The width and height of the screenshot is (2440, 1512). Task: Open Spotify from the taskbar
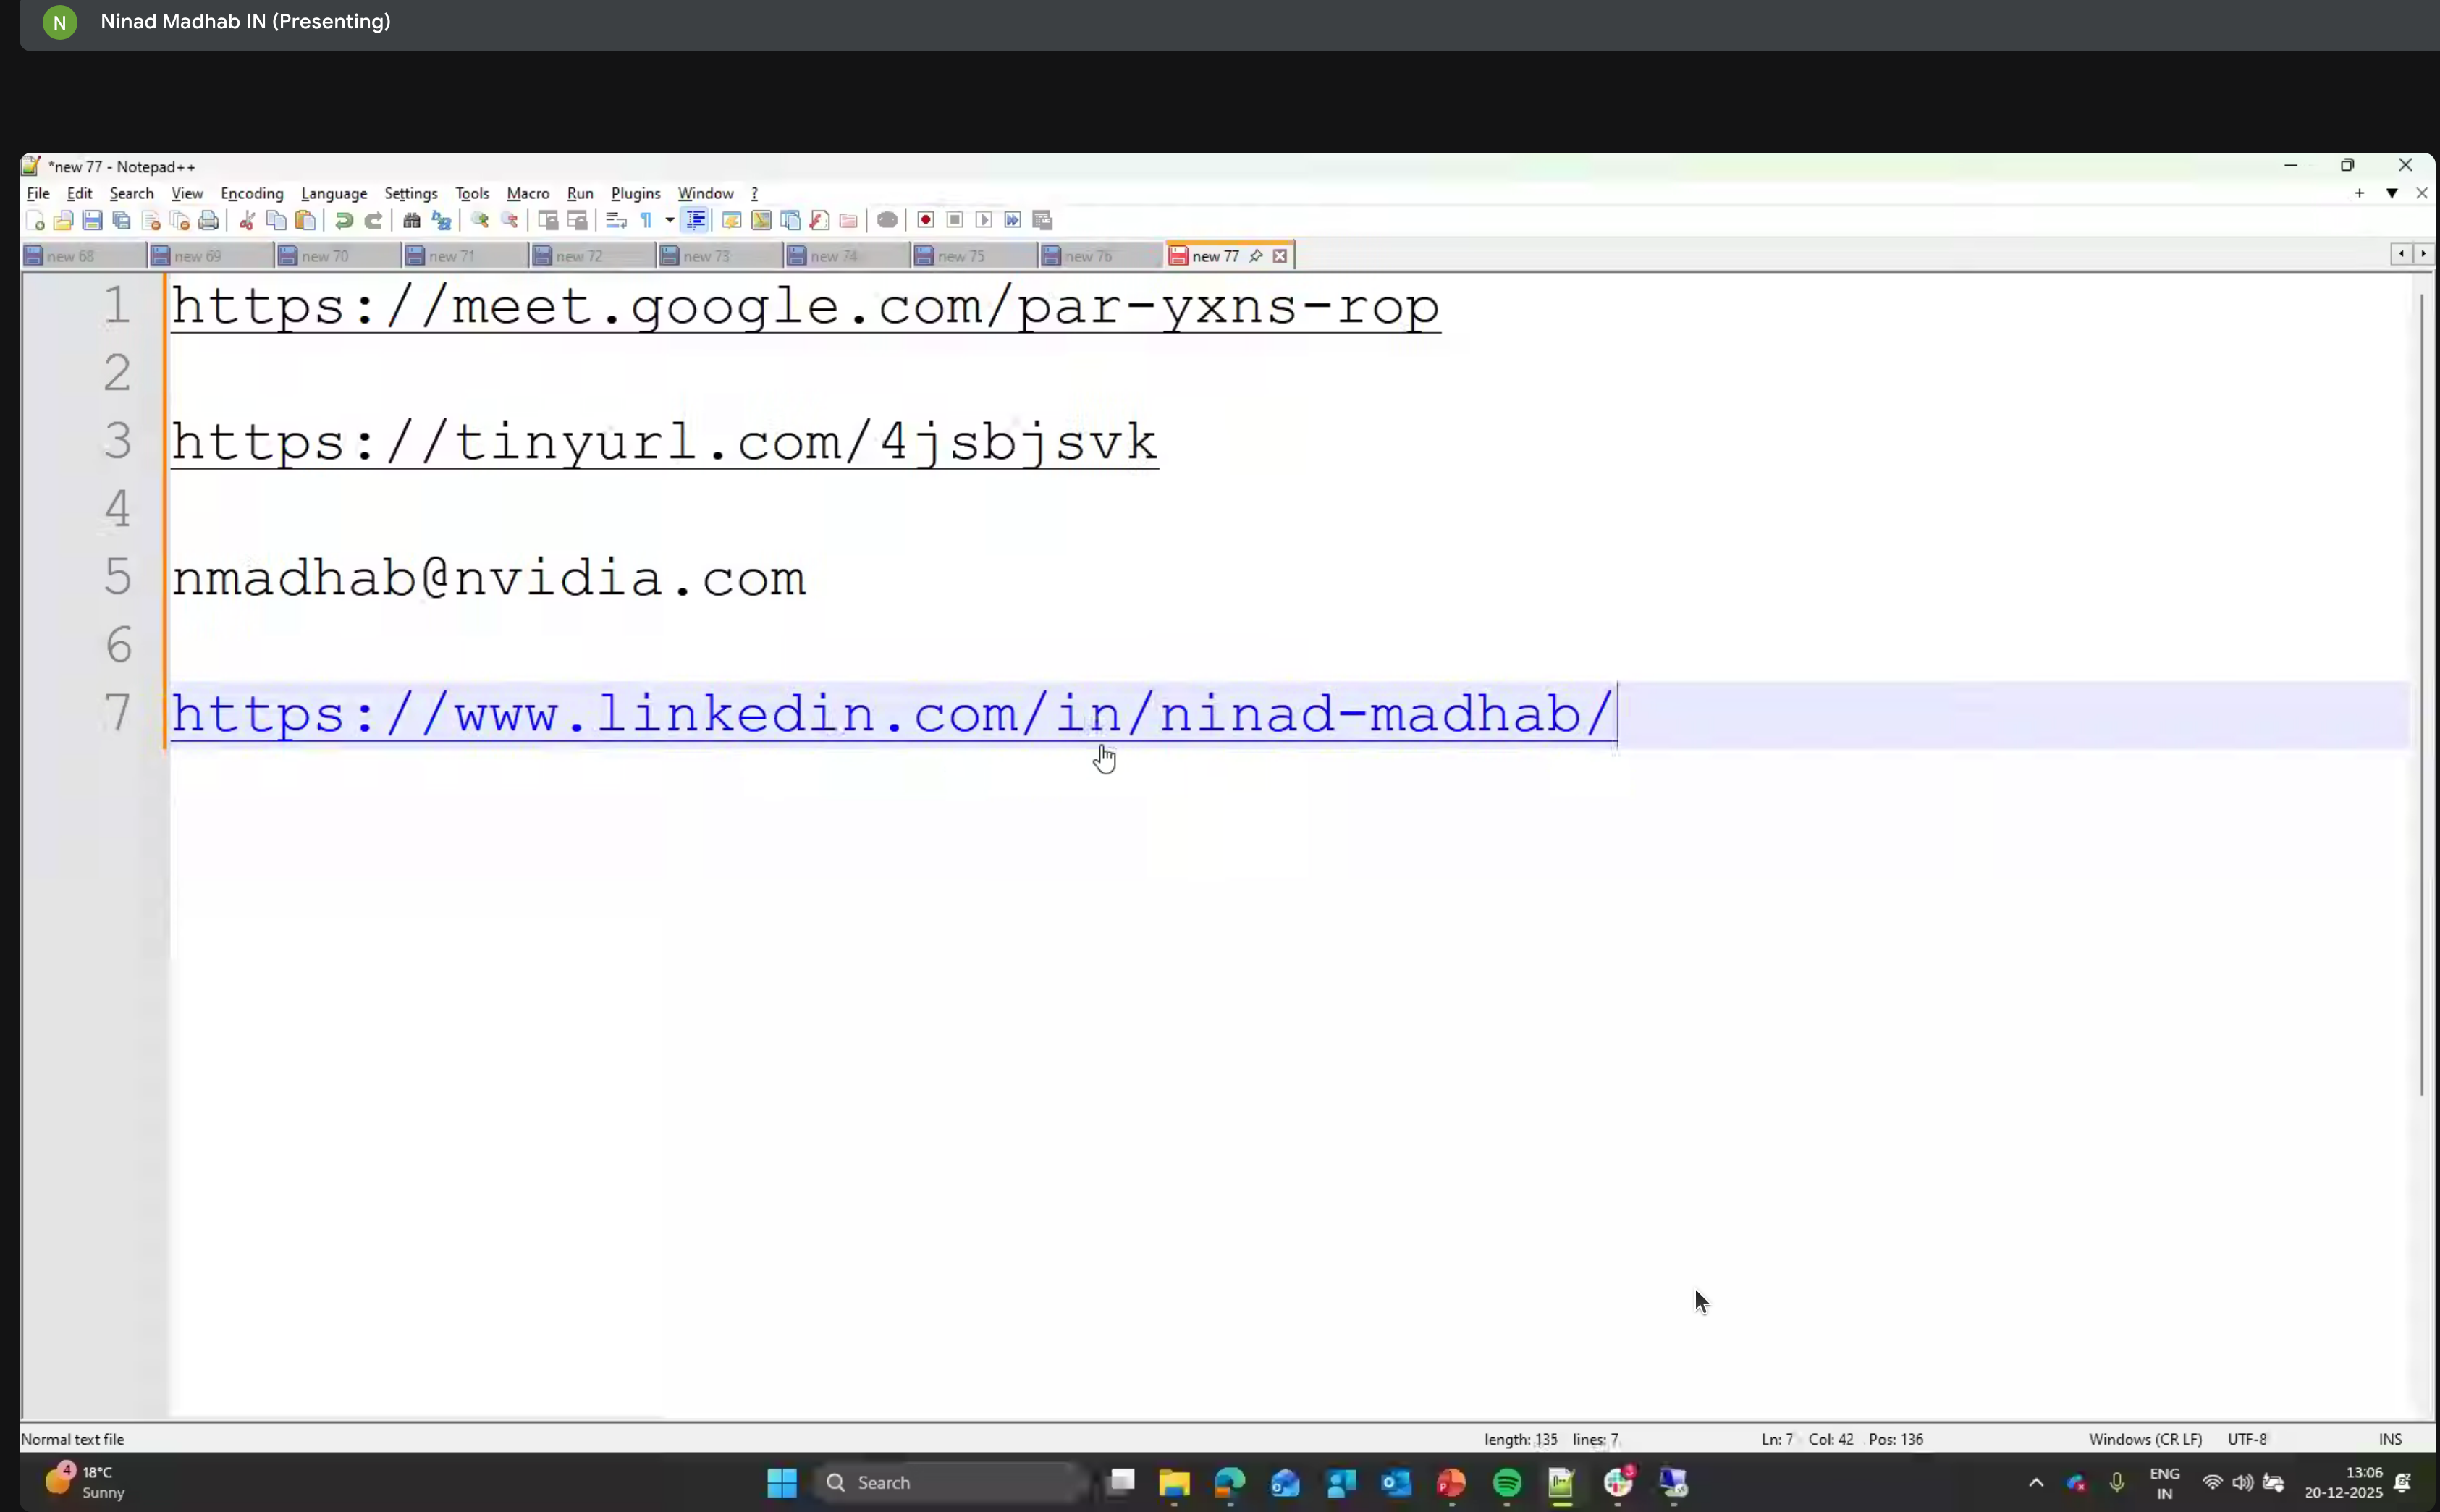pos(1506,1484)
